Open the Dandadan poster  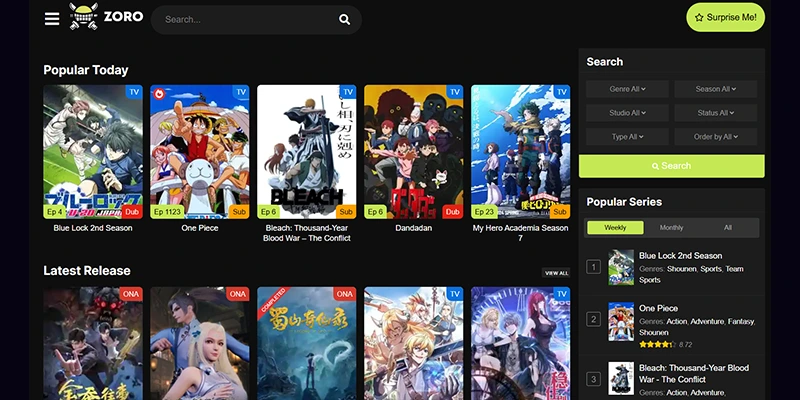point(414,152)
